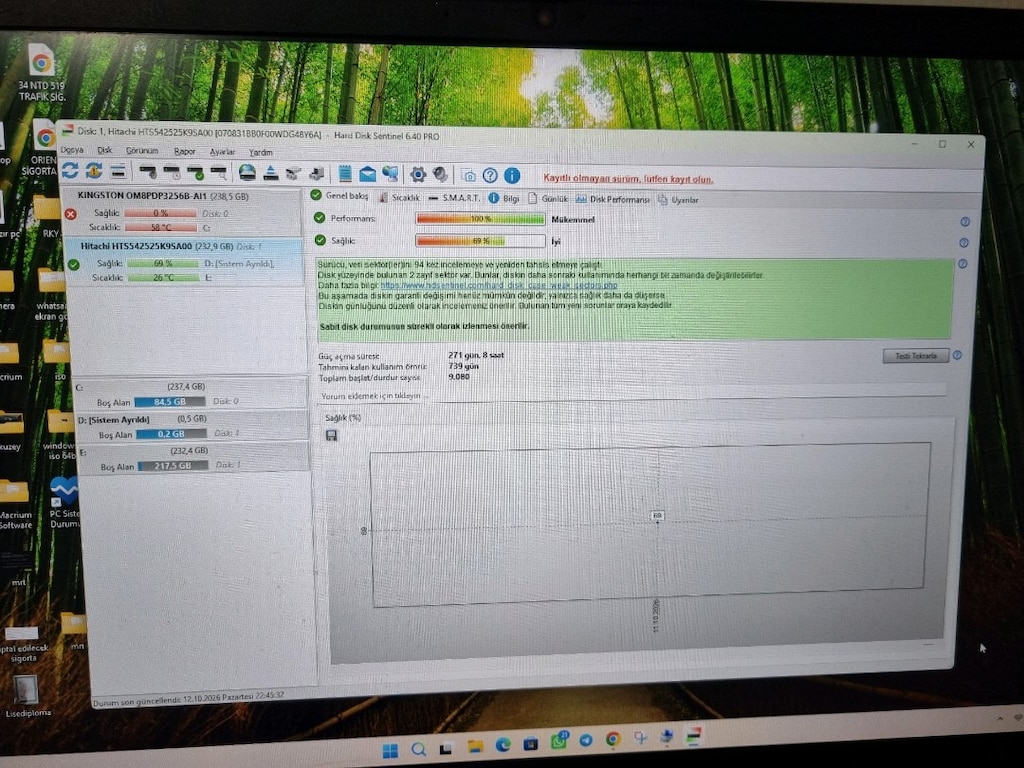Click the 'Yorum eklemek için tıklayın' comment field

tap(632, 395)
